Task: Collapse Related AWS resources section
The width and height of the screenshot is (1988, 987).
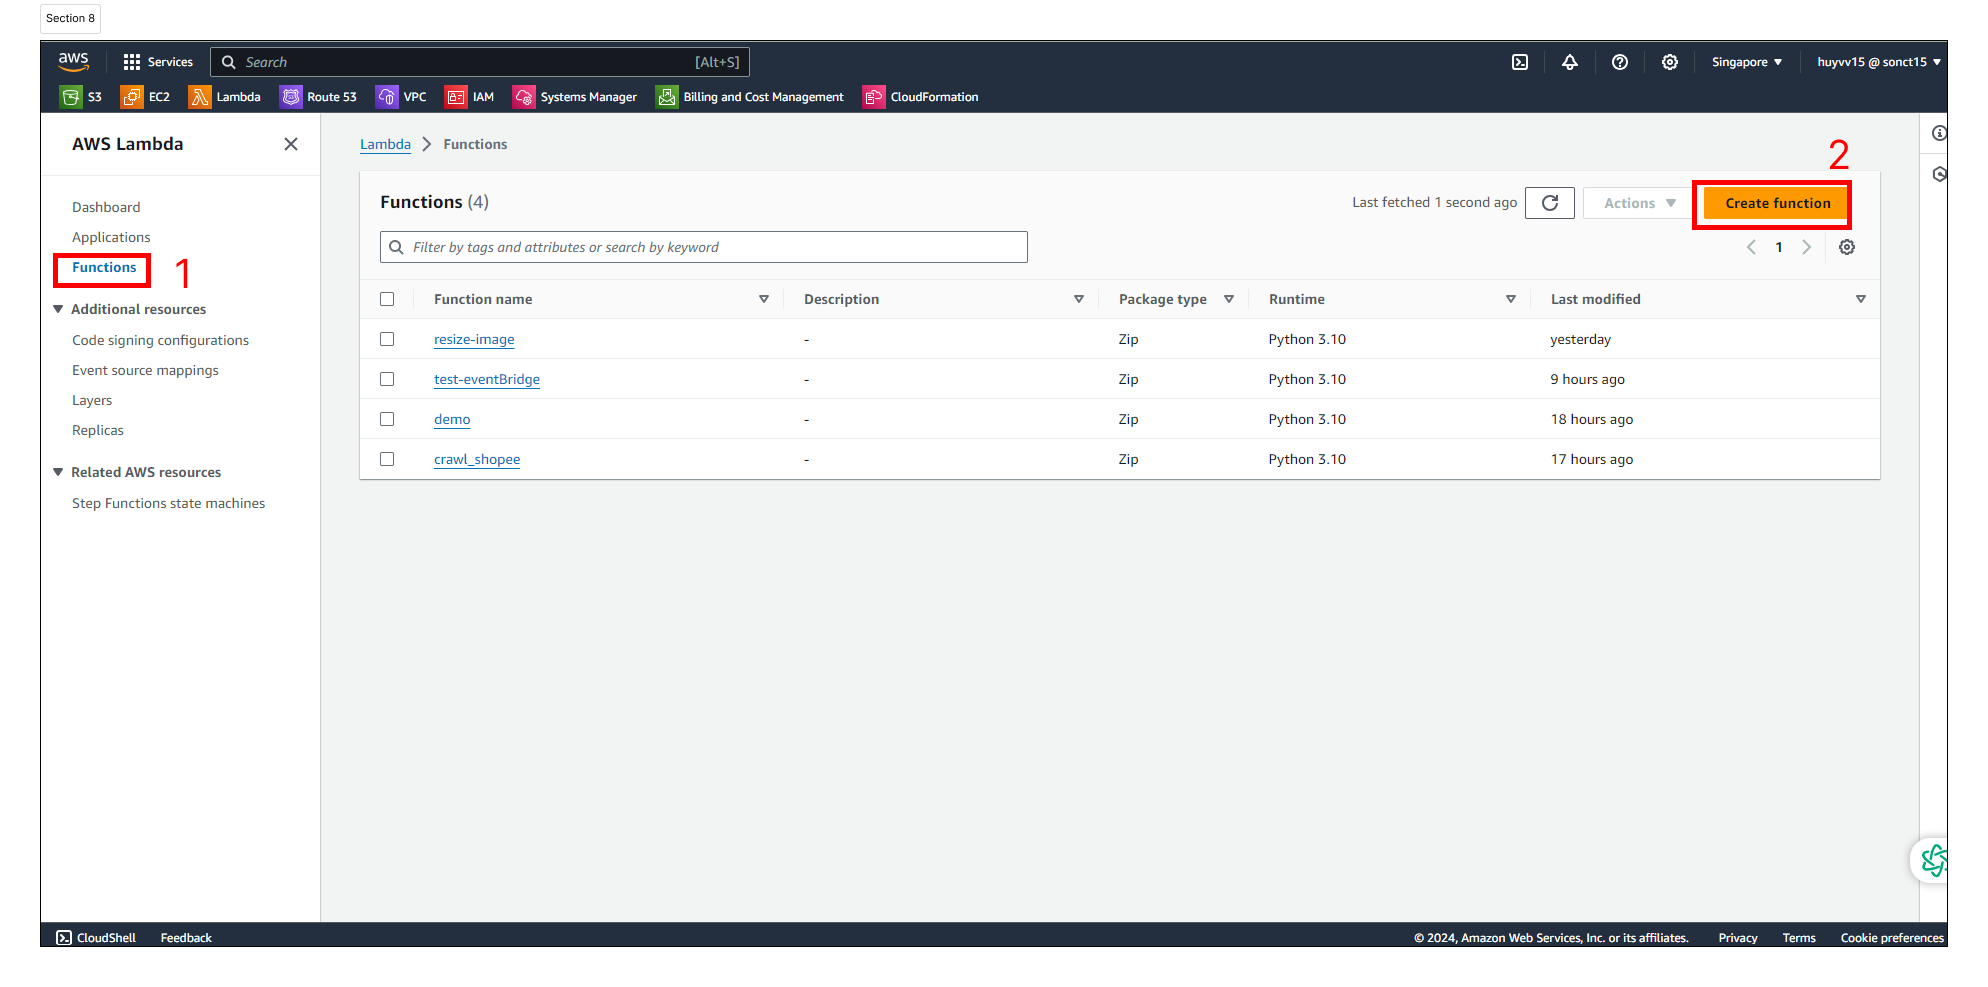Action: pyautogui.click(x=58, y=472)
